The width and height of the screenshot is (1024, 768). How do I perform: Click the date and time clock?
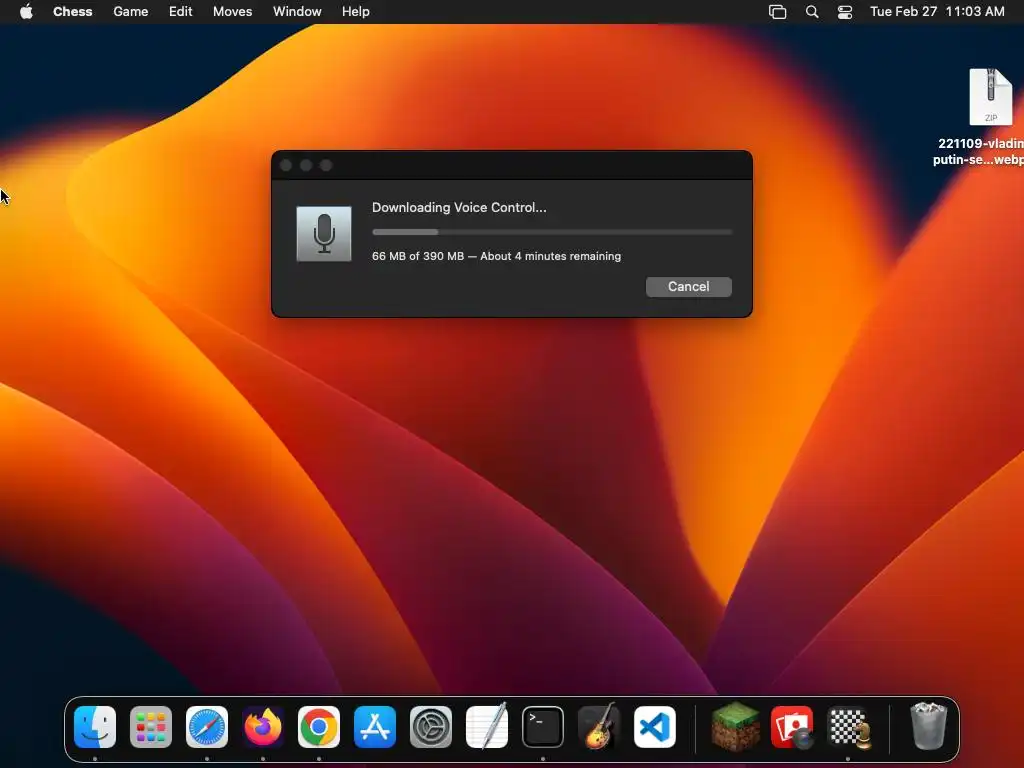click(937, 11)
